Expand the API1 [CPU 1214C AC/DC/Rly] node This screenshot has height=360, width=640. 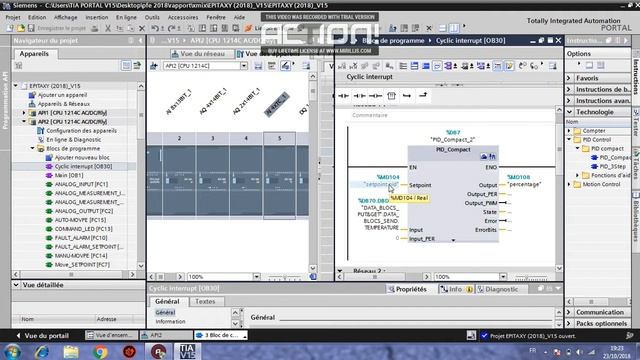pyautogui.click(x=24, y=113)
